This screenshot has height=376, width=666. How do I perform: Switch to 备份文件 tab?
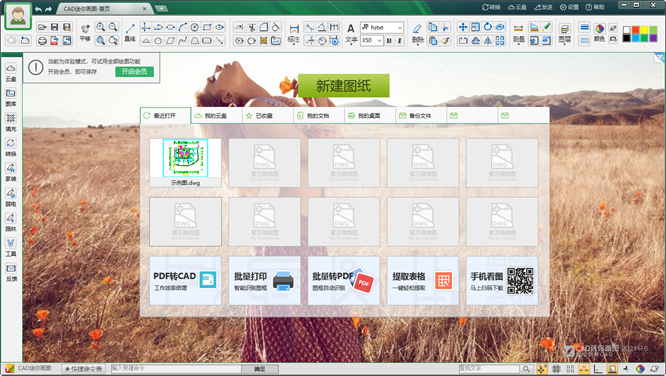coord(421,116)
